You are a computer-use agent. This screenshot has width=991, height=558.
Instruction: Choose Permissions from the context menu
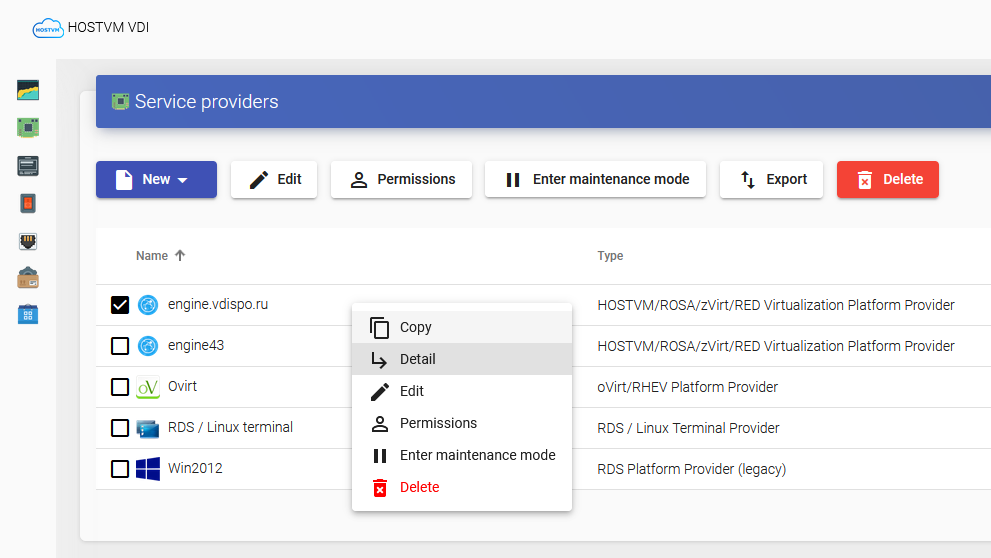(462, 423)
